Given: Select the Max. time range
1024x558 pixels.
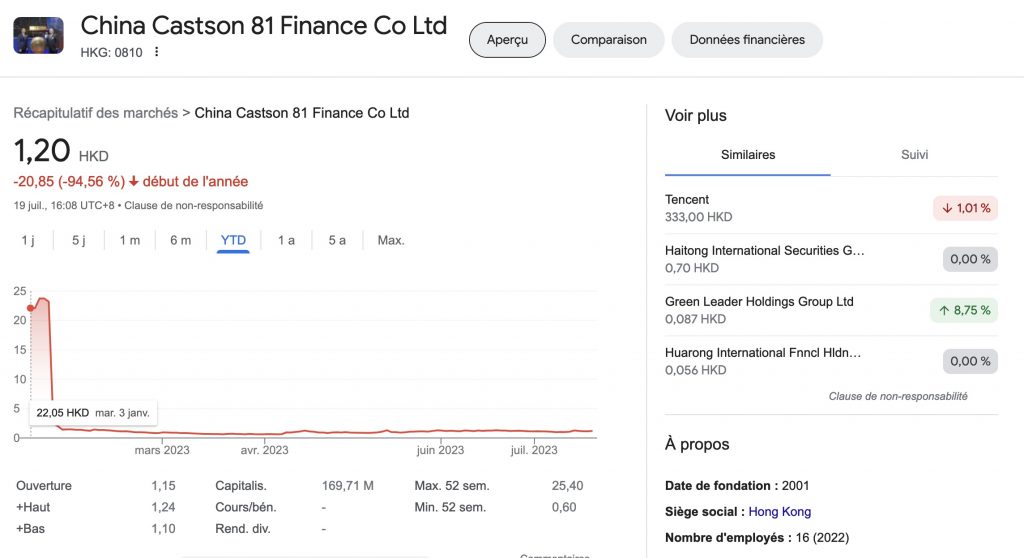Looking at the screenshot, I should tap(391, 240).
